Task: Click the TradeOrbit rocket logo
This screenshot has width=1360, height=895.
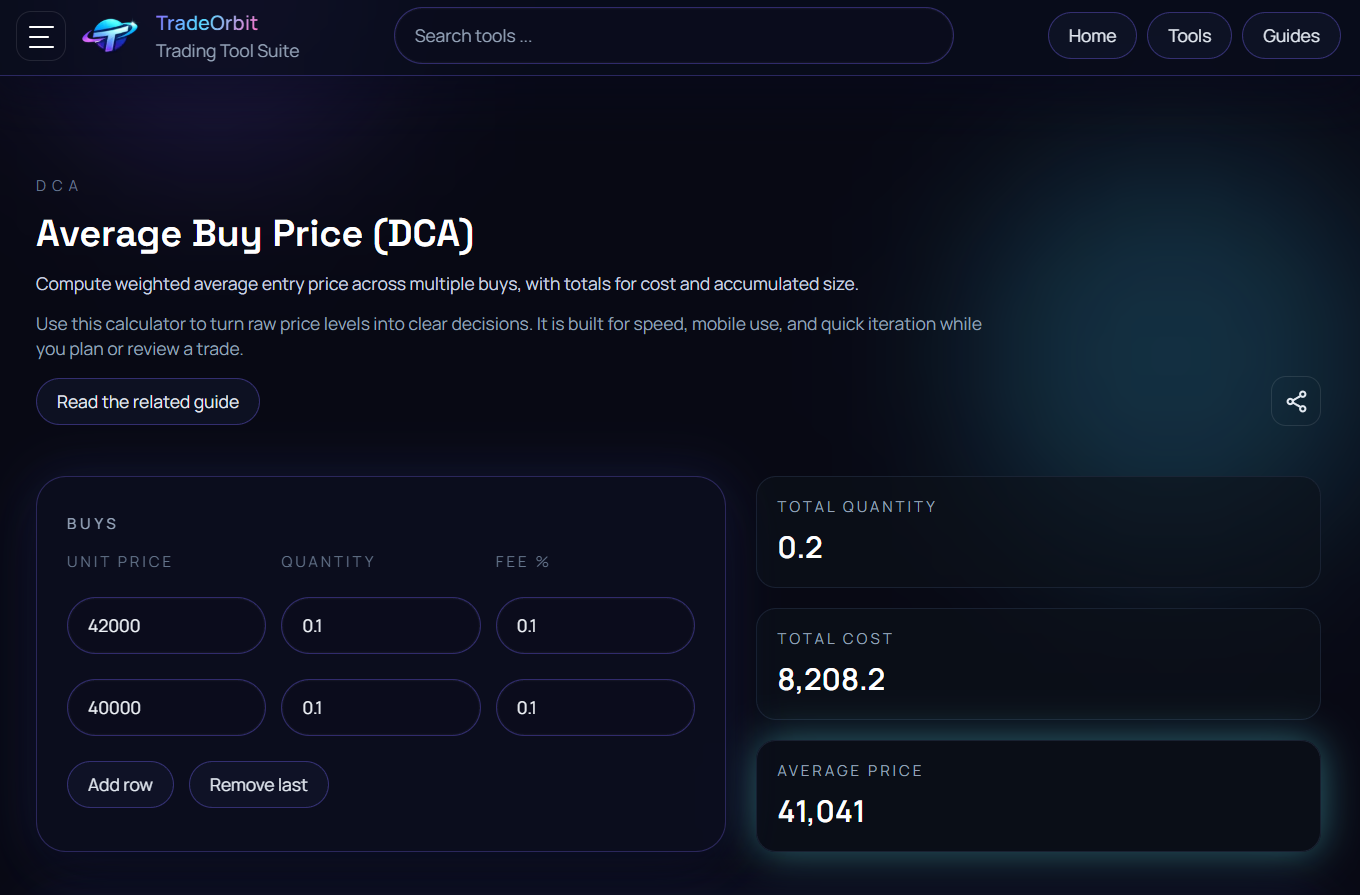Action: pos(110,35)
